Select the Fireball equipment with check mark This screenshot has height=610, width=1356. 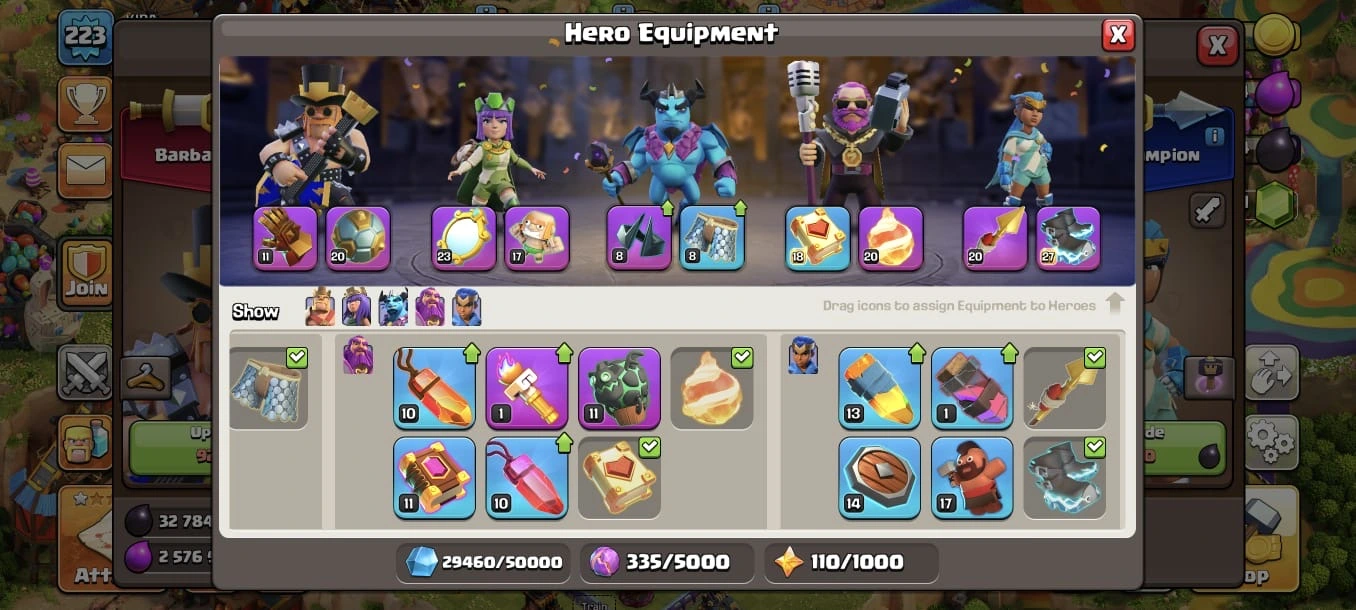(711, 388)
